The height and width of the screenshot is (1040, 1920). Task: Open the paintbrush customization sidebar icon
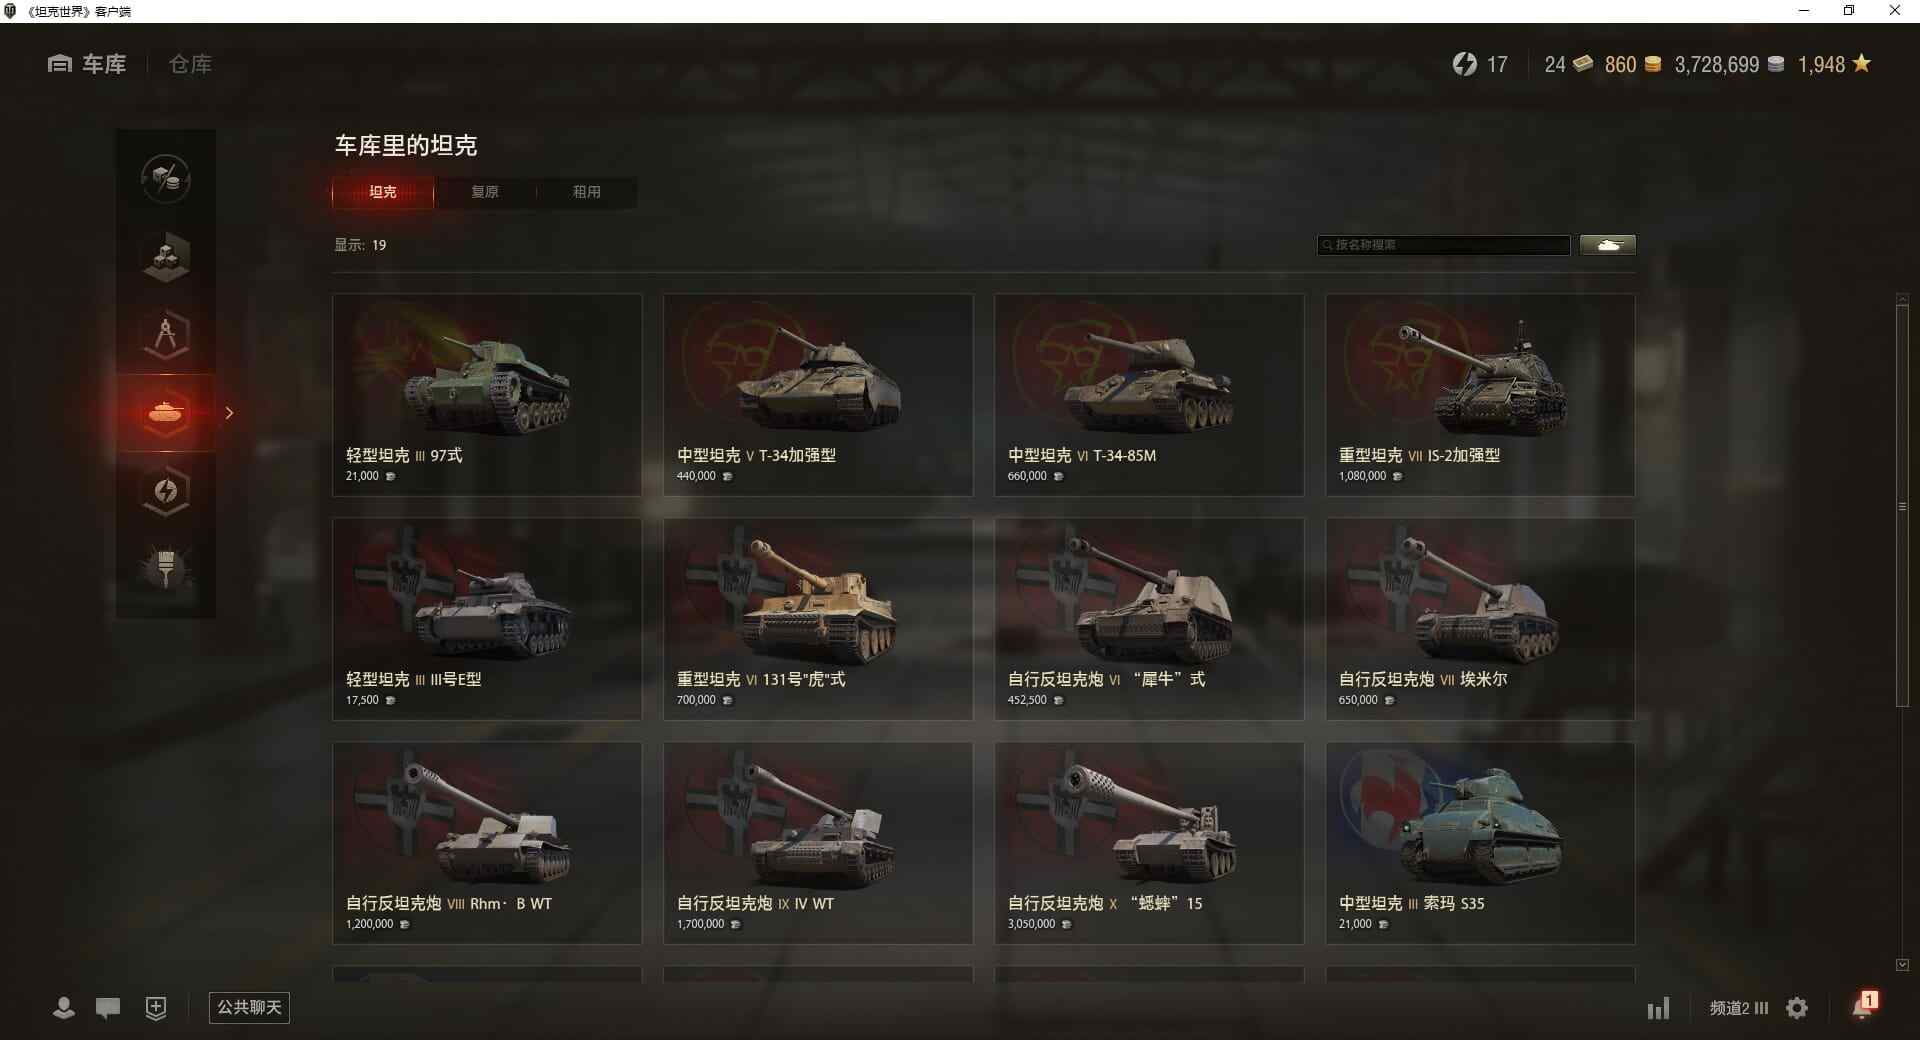tap(166, 569)
